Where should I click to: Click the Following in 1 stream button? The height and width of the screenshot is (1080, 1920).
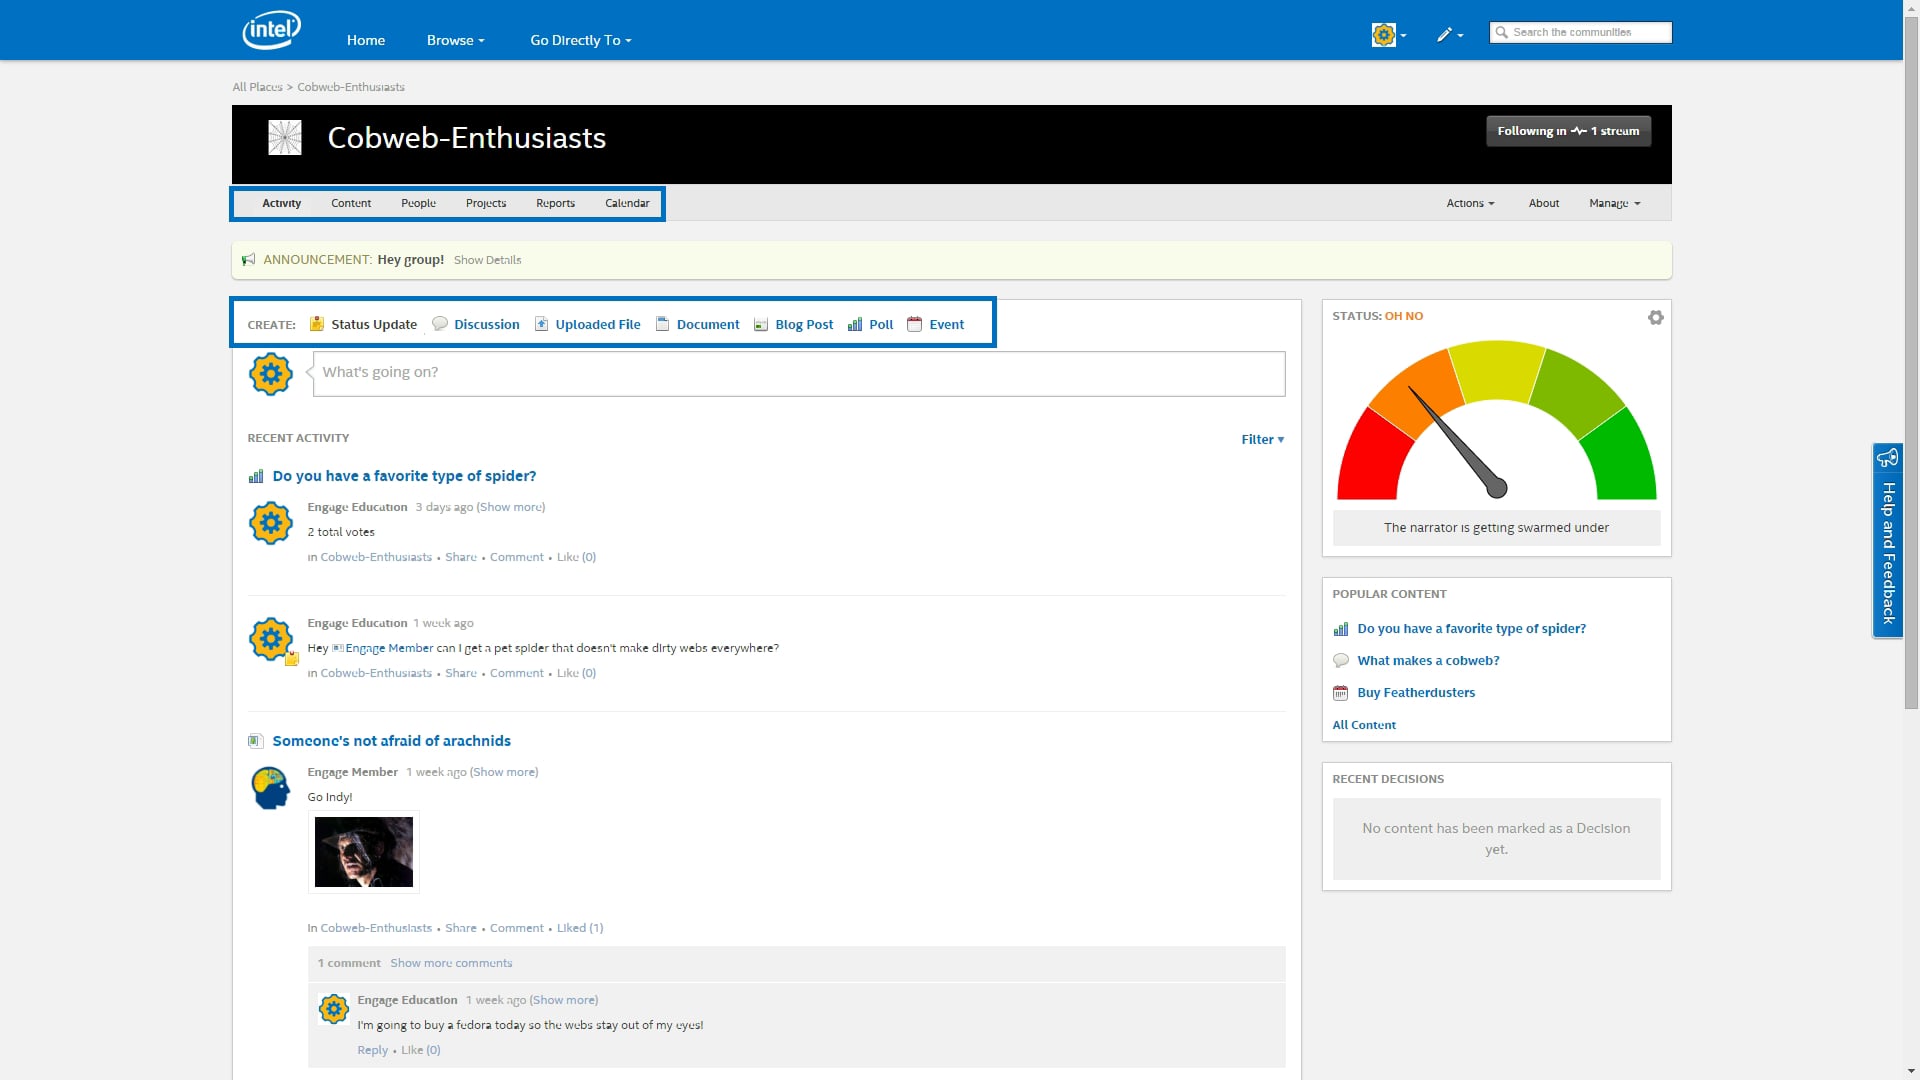[1568, 131]
